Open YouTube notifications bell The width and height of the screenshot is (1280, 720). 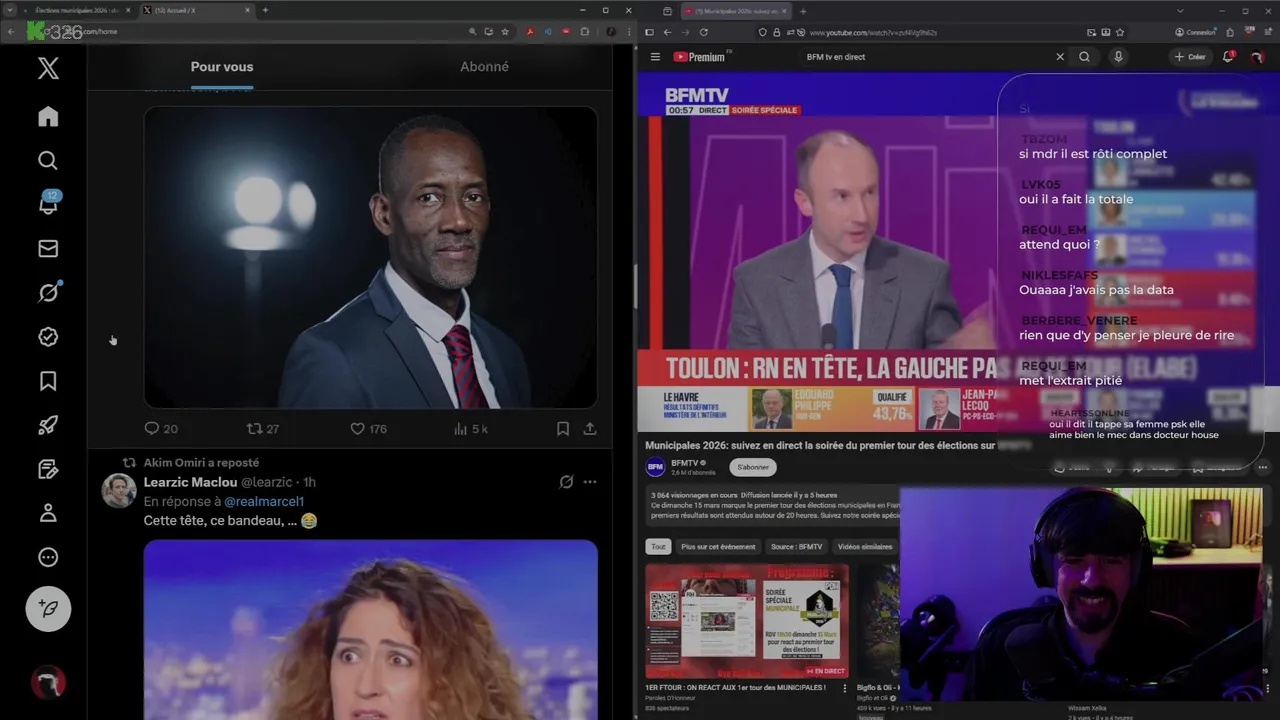[1228, 57]
